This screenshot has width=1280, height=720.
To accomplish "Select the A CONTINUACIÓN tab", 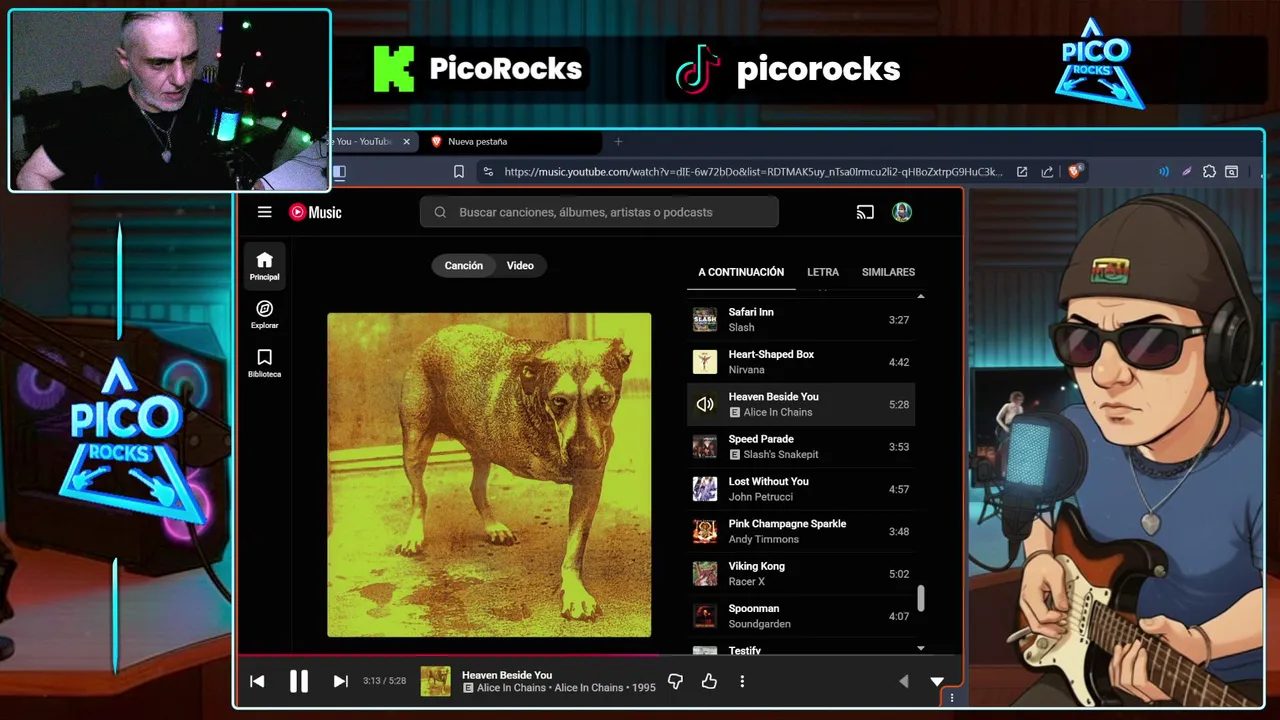I will (741, 272).
